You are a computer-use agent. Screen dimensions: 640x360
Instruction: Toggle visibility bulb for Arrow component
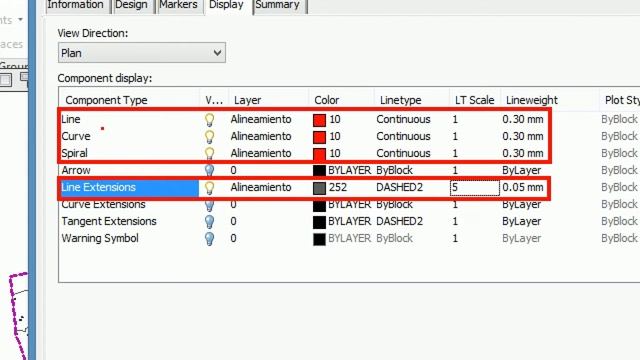click(x=209, y=170)
